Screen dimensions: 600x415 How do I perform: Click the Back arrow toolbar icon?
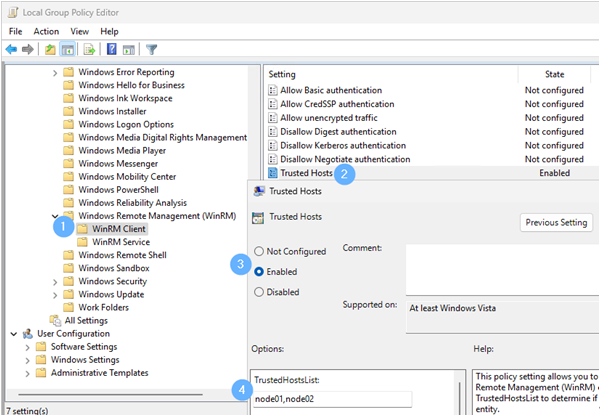11,49
